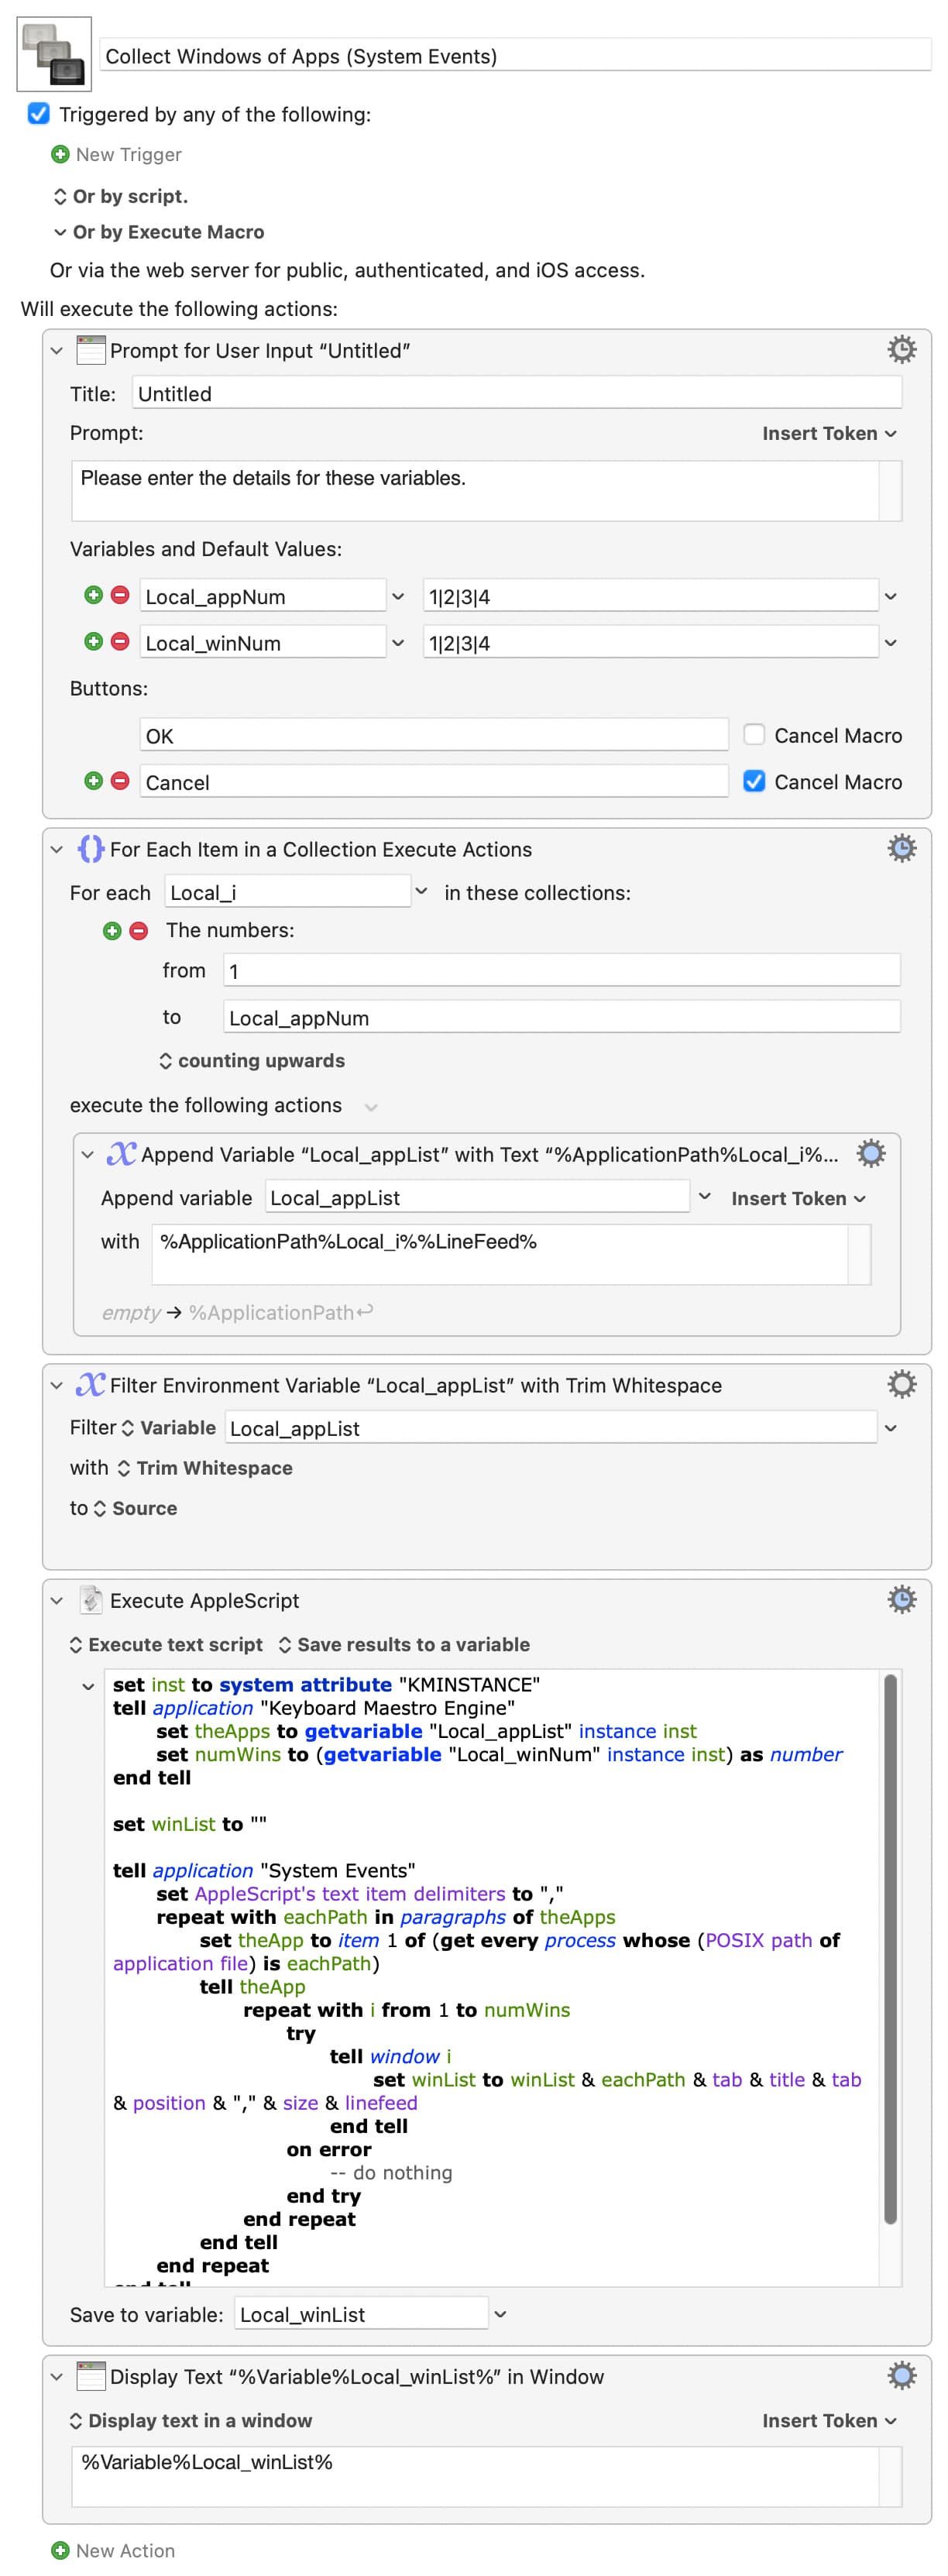Click the macro icon image at top

tap(54, 54)
